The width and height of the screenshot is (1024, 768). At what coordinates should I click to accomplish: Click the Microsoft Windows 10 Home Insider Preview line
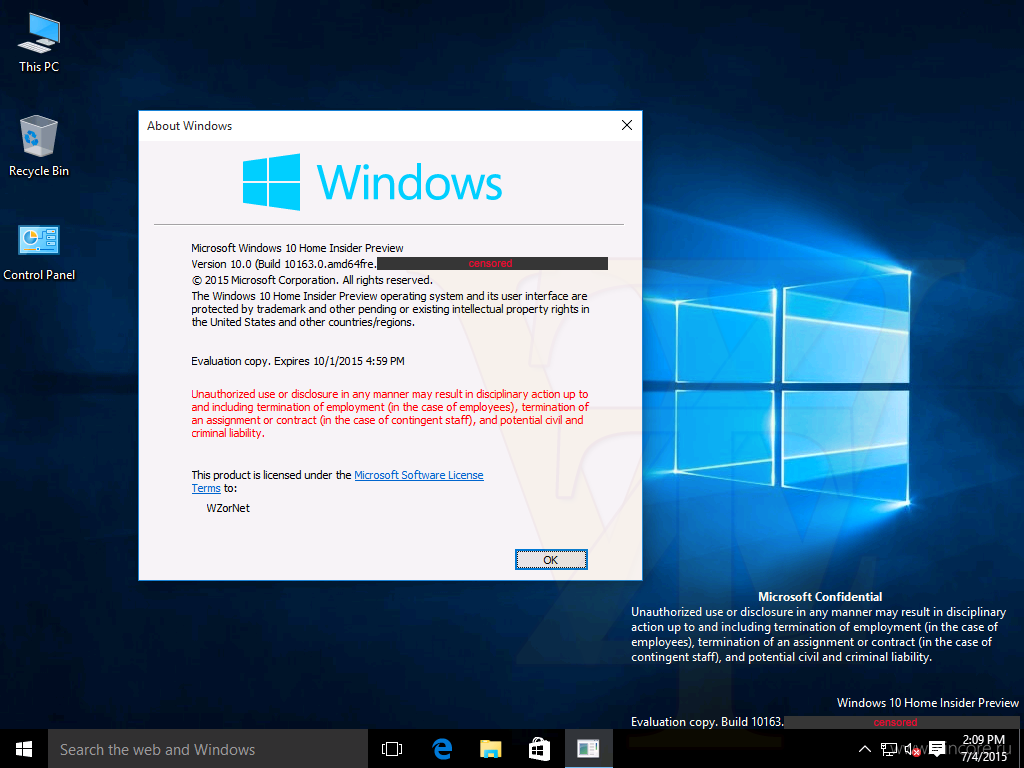point(297,248)
